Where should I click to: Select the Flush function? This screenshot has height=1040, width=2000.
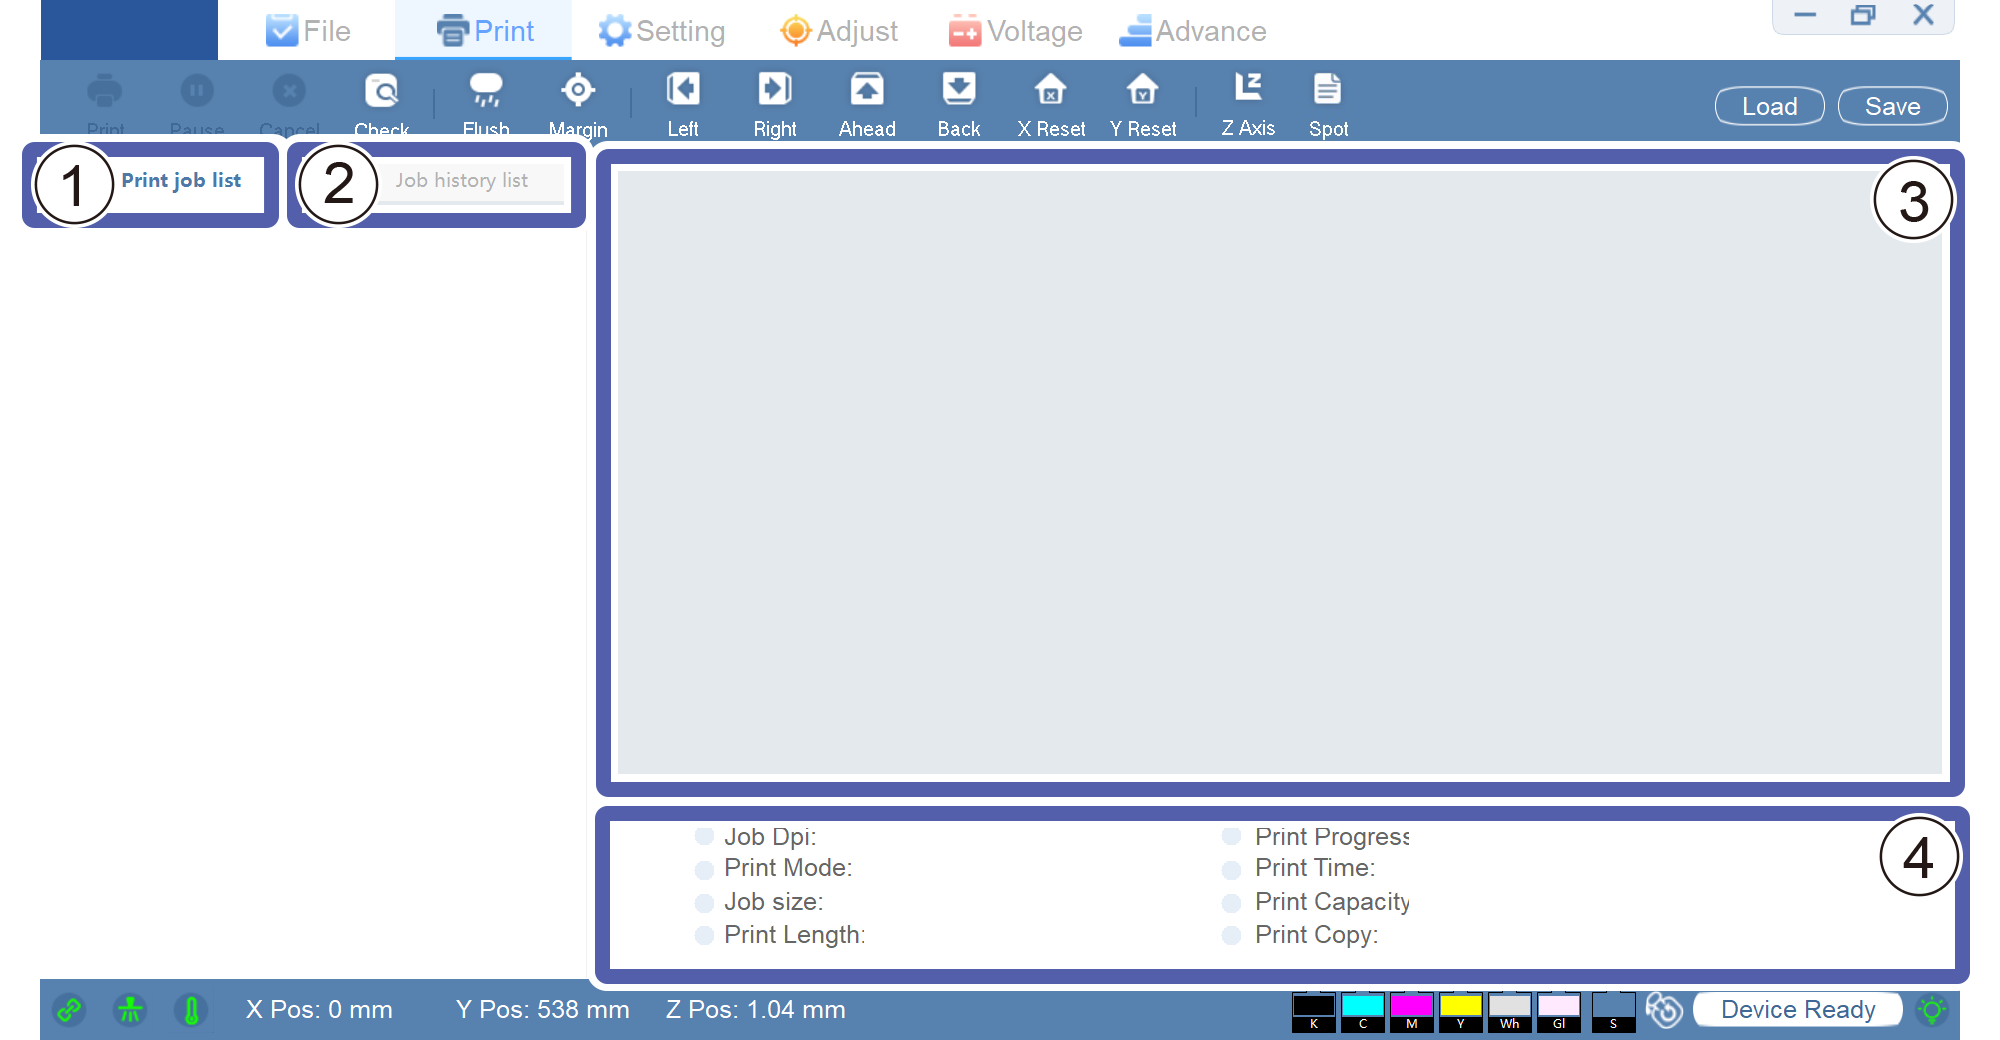[x=485, y=97]
